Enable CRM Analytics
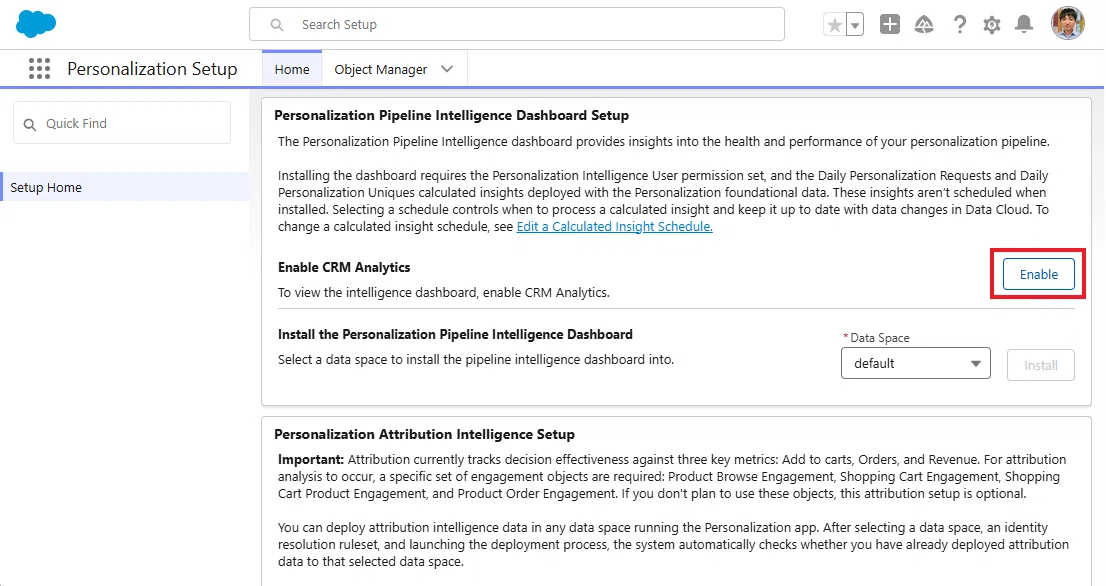 1038,274
